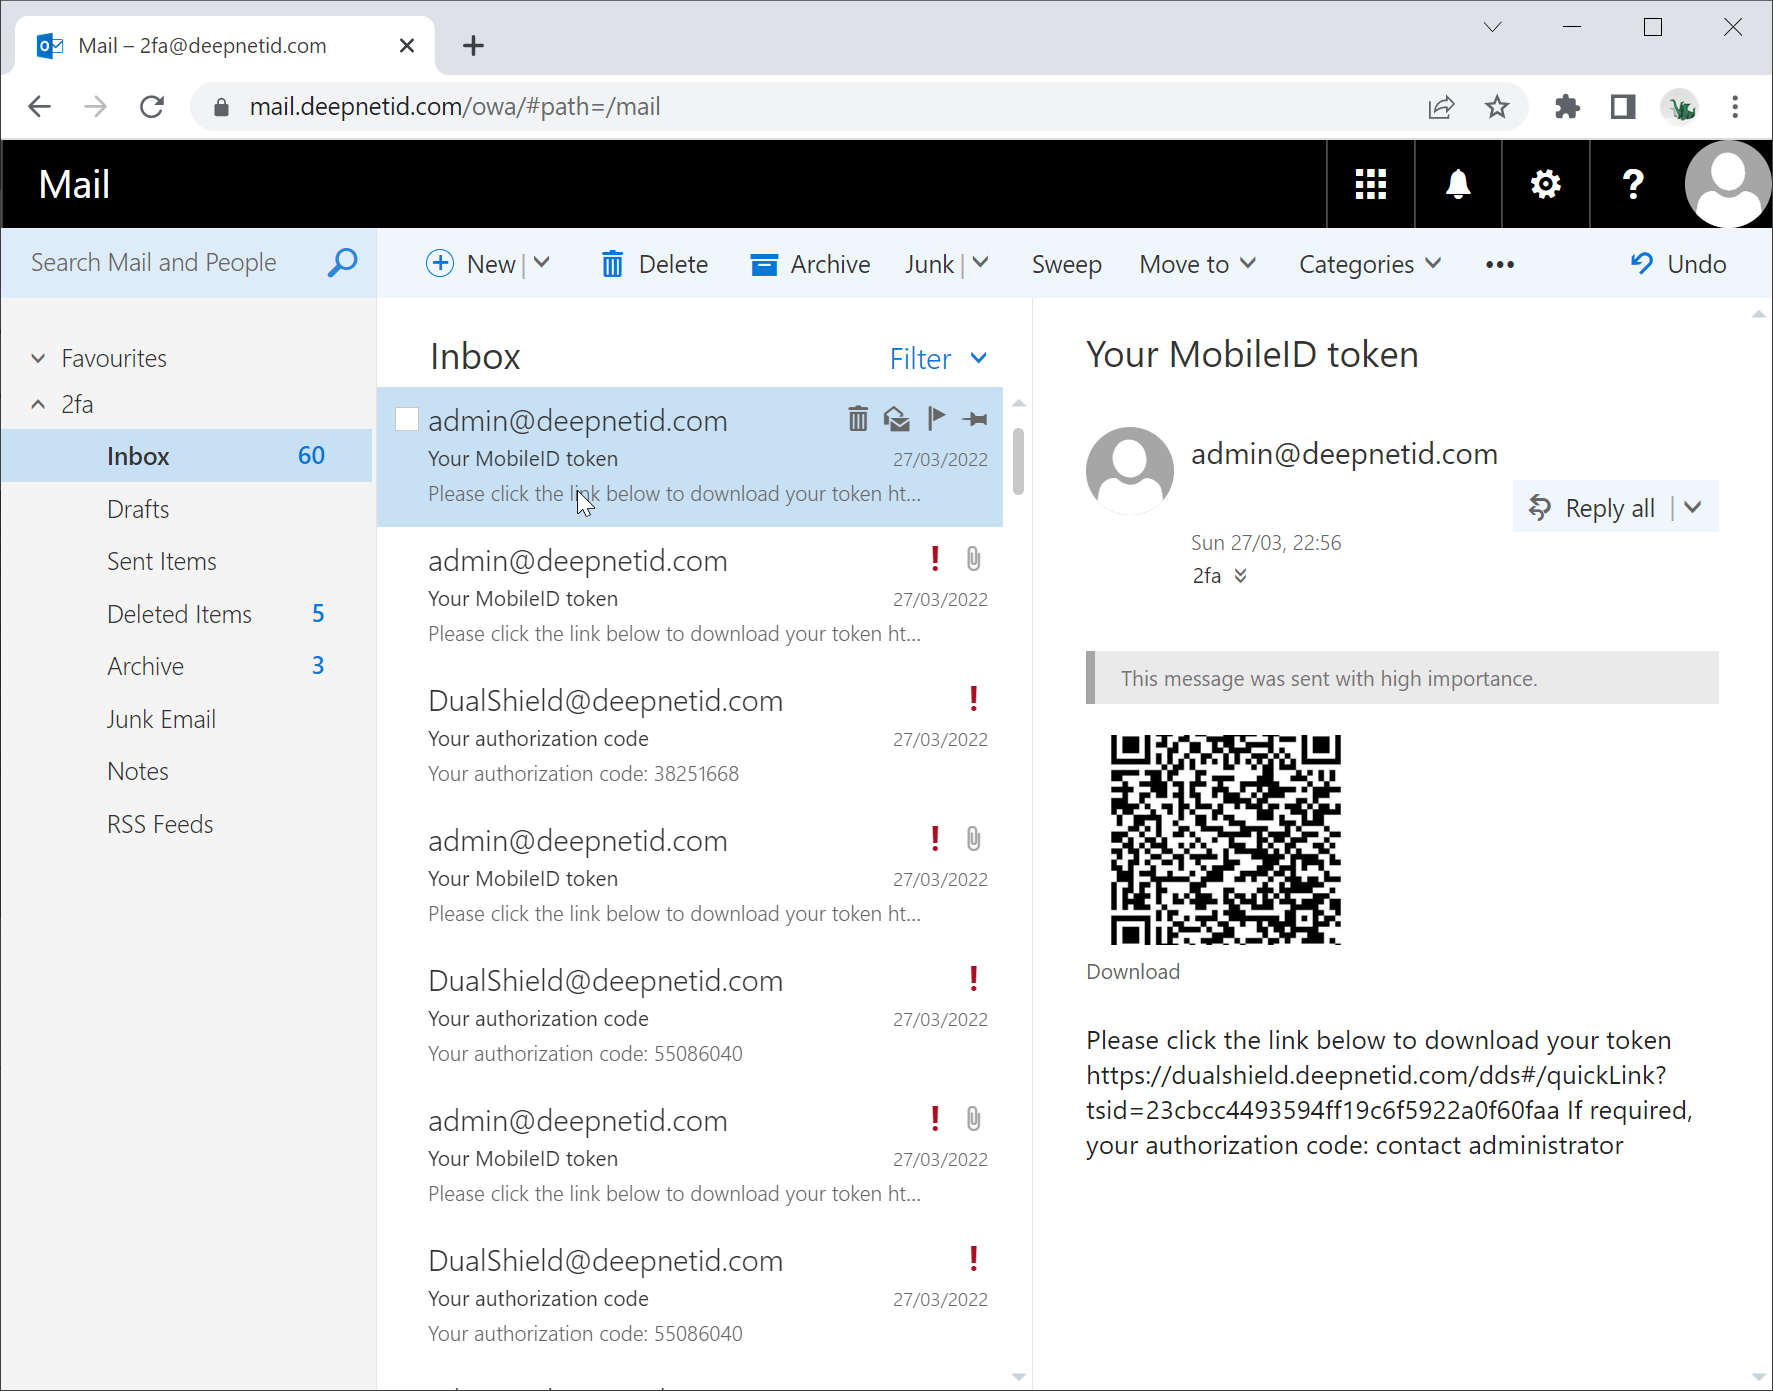Go to the Deleted Items folder
1773x1391 pixels.
(x=179, y=615)
